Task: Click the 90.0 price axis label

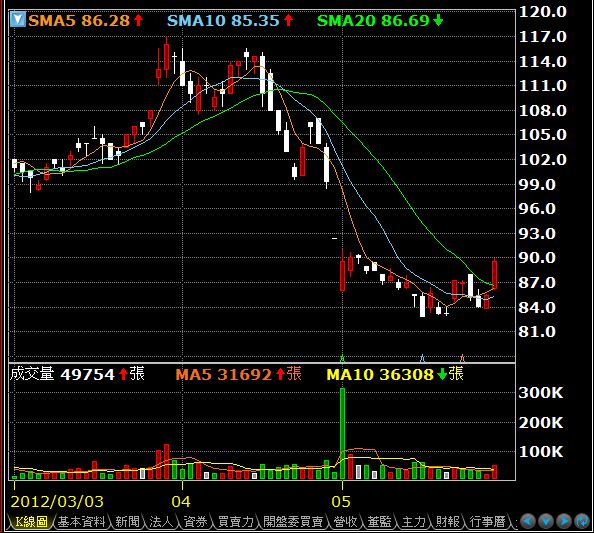Action: click(x=537, y=258)
